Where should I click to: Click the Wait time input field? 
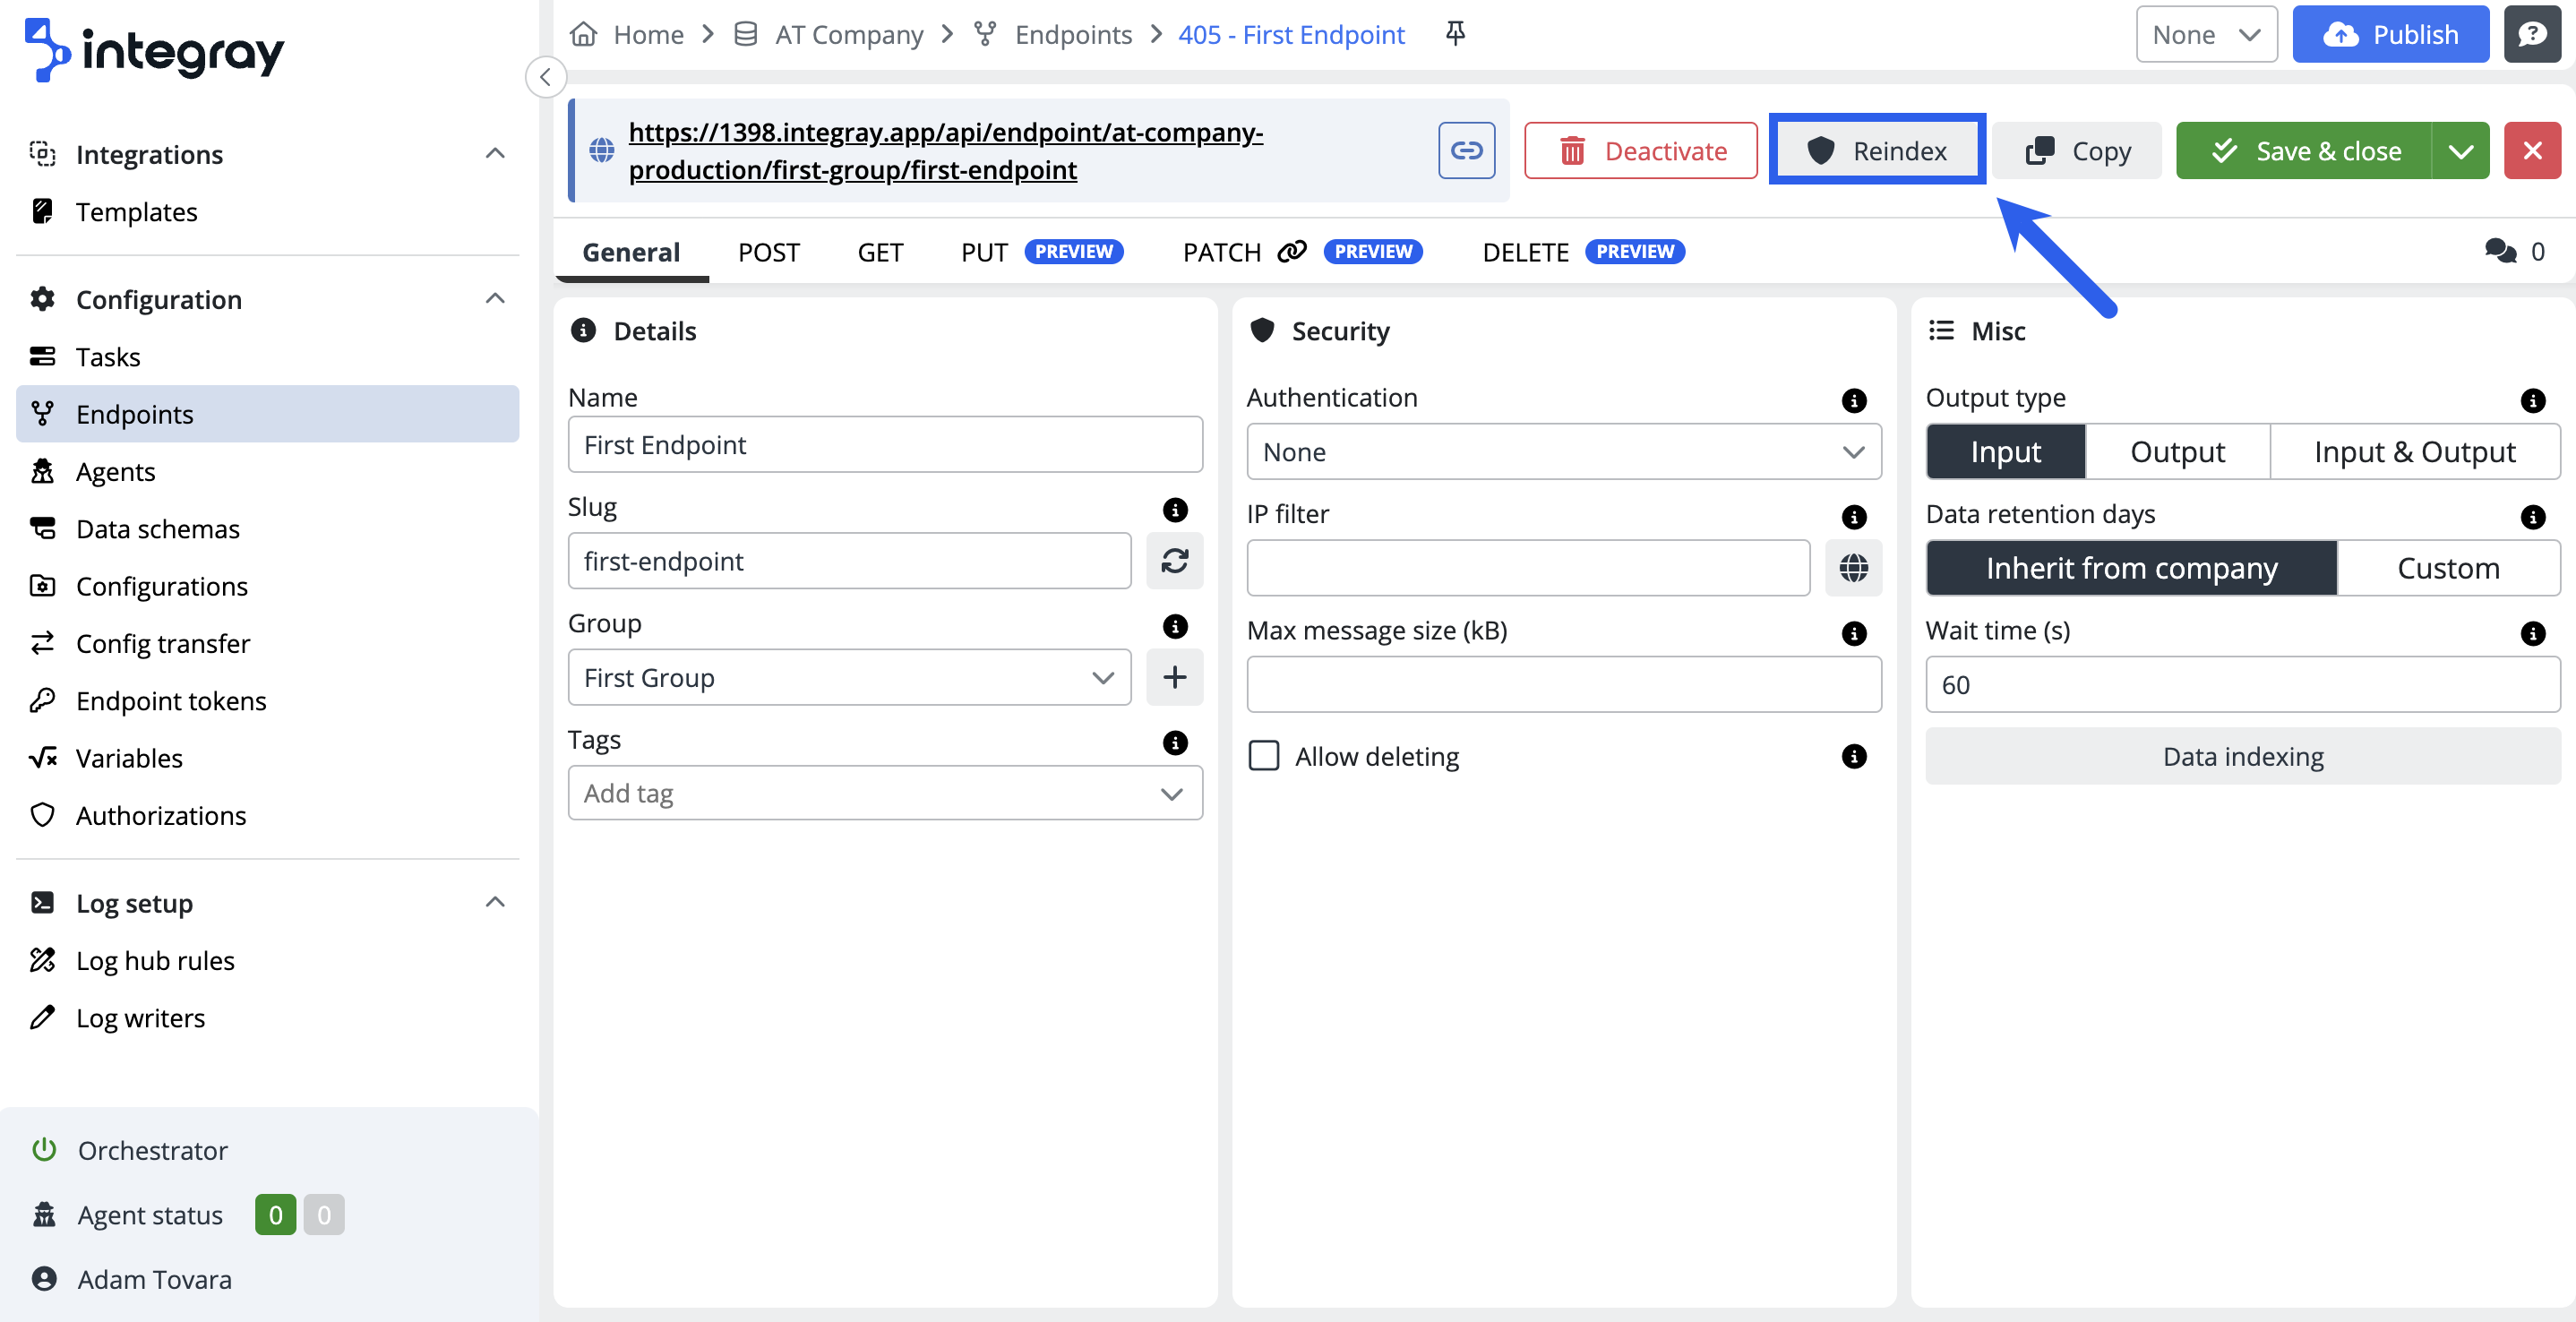(x=2242, y=685)
